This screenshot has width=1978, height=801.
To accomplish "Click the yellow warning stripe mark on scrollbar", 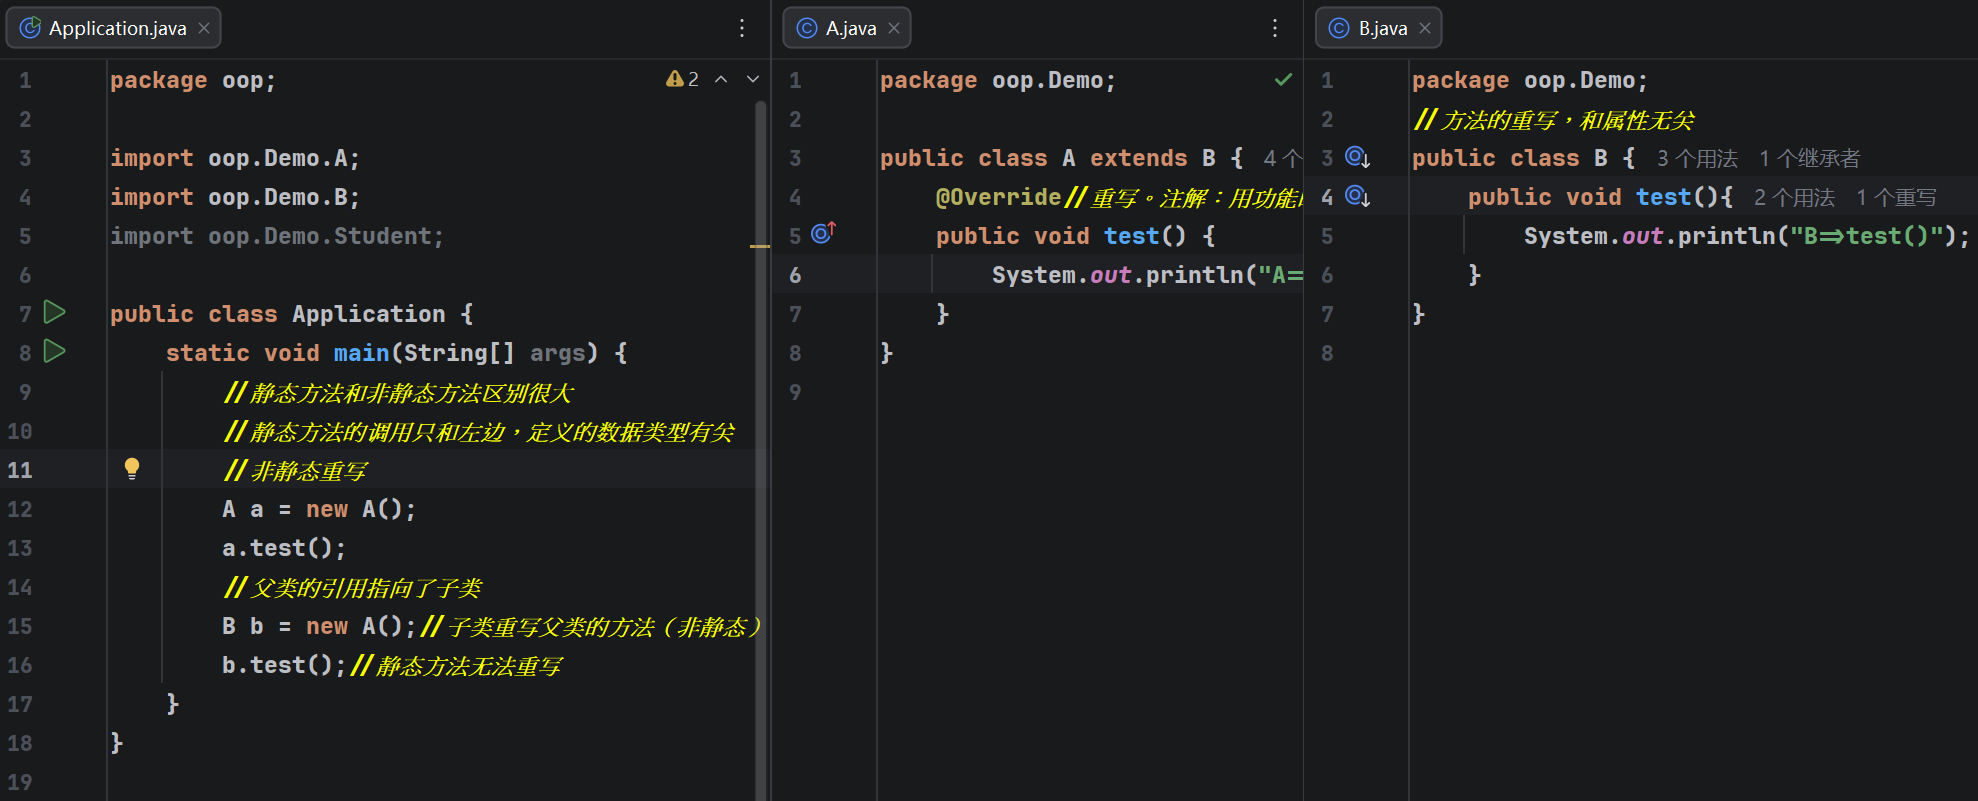I will pos(760,246).
